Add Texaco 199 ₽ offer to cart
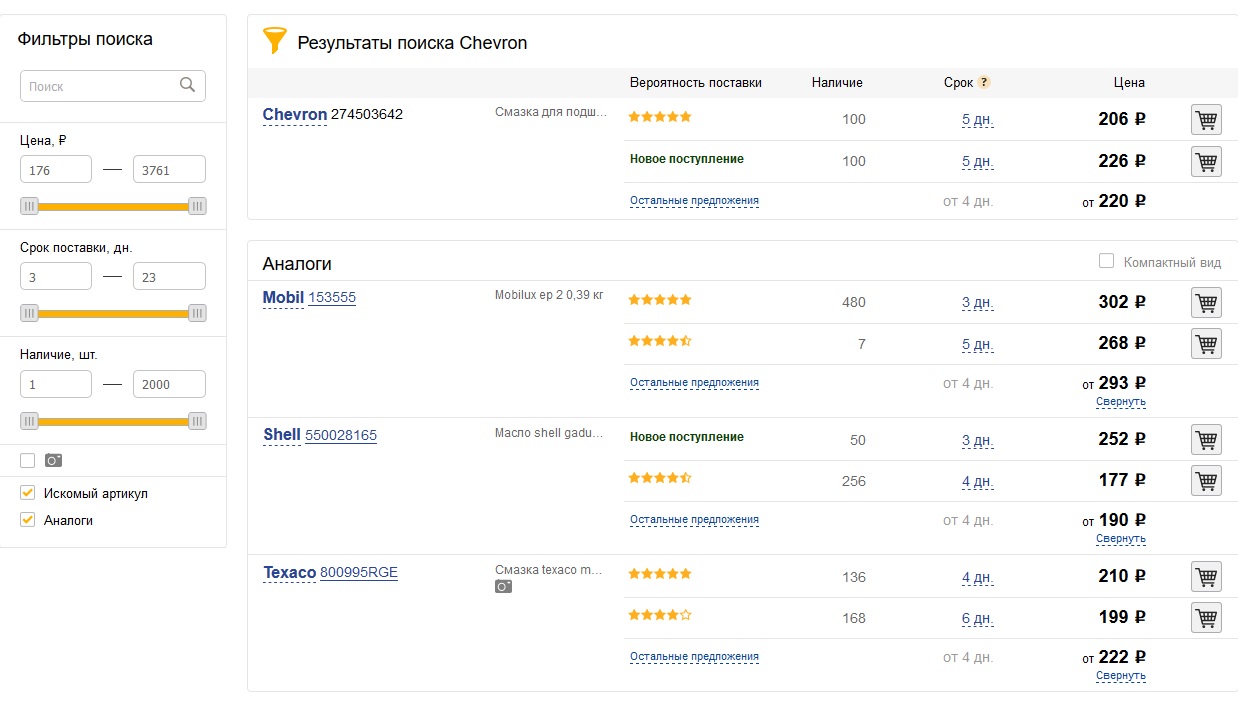The image size is (1238, 712). (1206, 618)
